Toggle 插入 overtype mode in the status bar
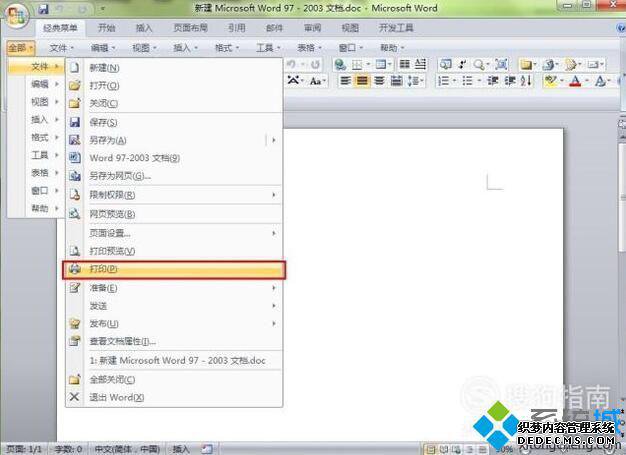 click(x=181, y=449)
